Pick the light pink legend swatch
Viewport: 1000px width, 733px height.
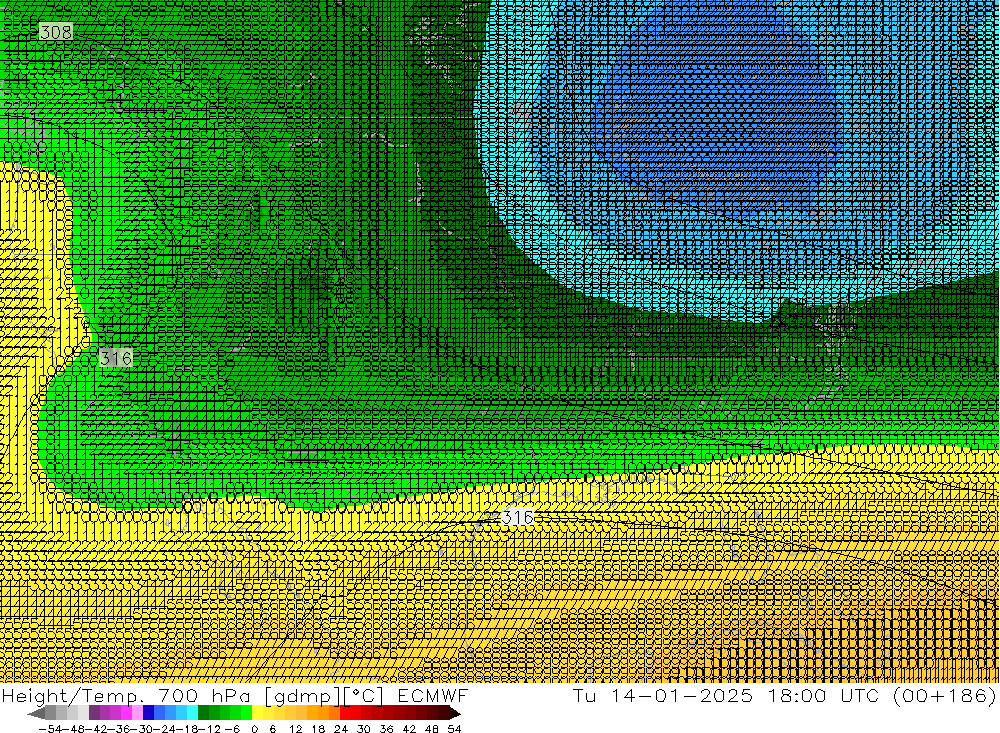click(x=137, y=713)
